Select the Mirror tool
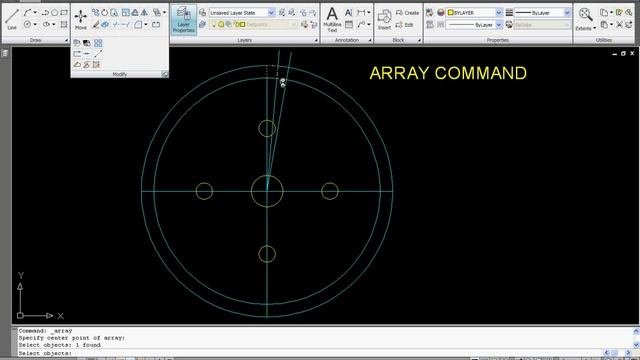 pyautogui.click(x=144, y=13)
